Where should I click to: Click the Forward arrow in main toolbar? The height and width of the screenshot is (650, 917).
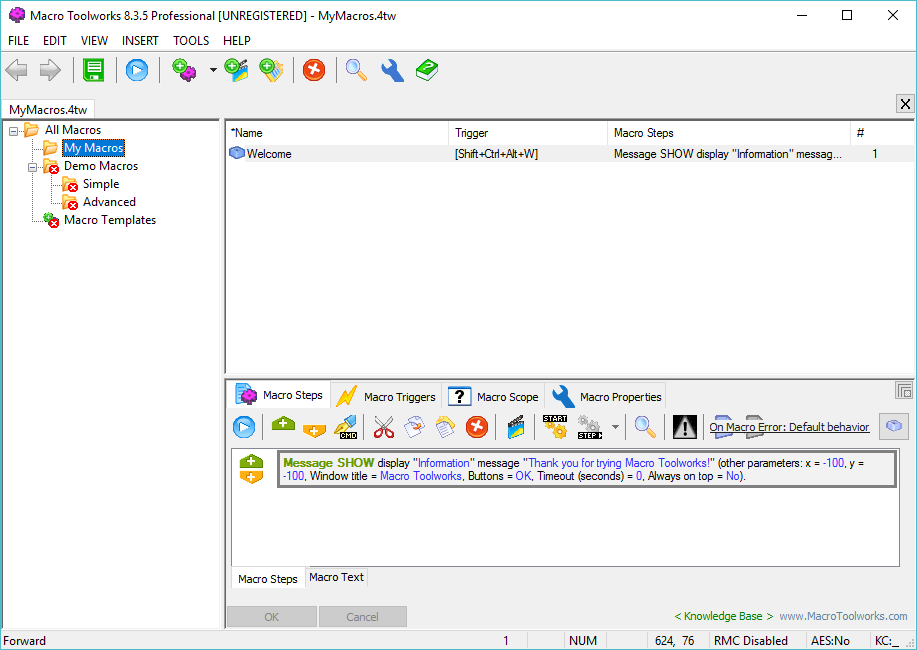50,70
